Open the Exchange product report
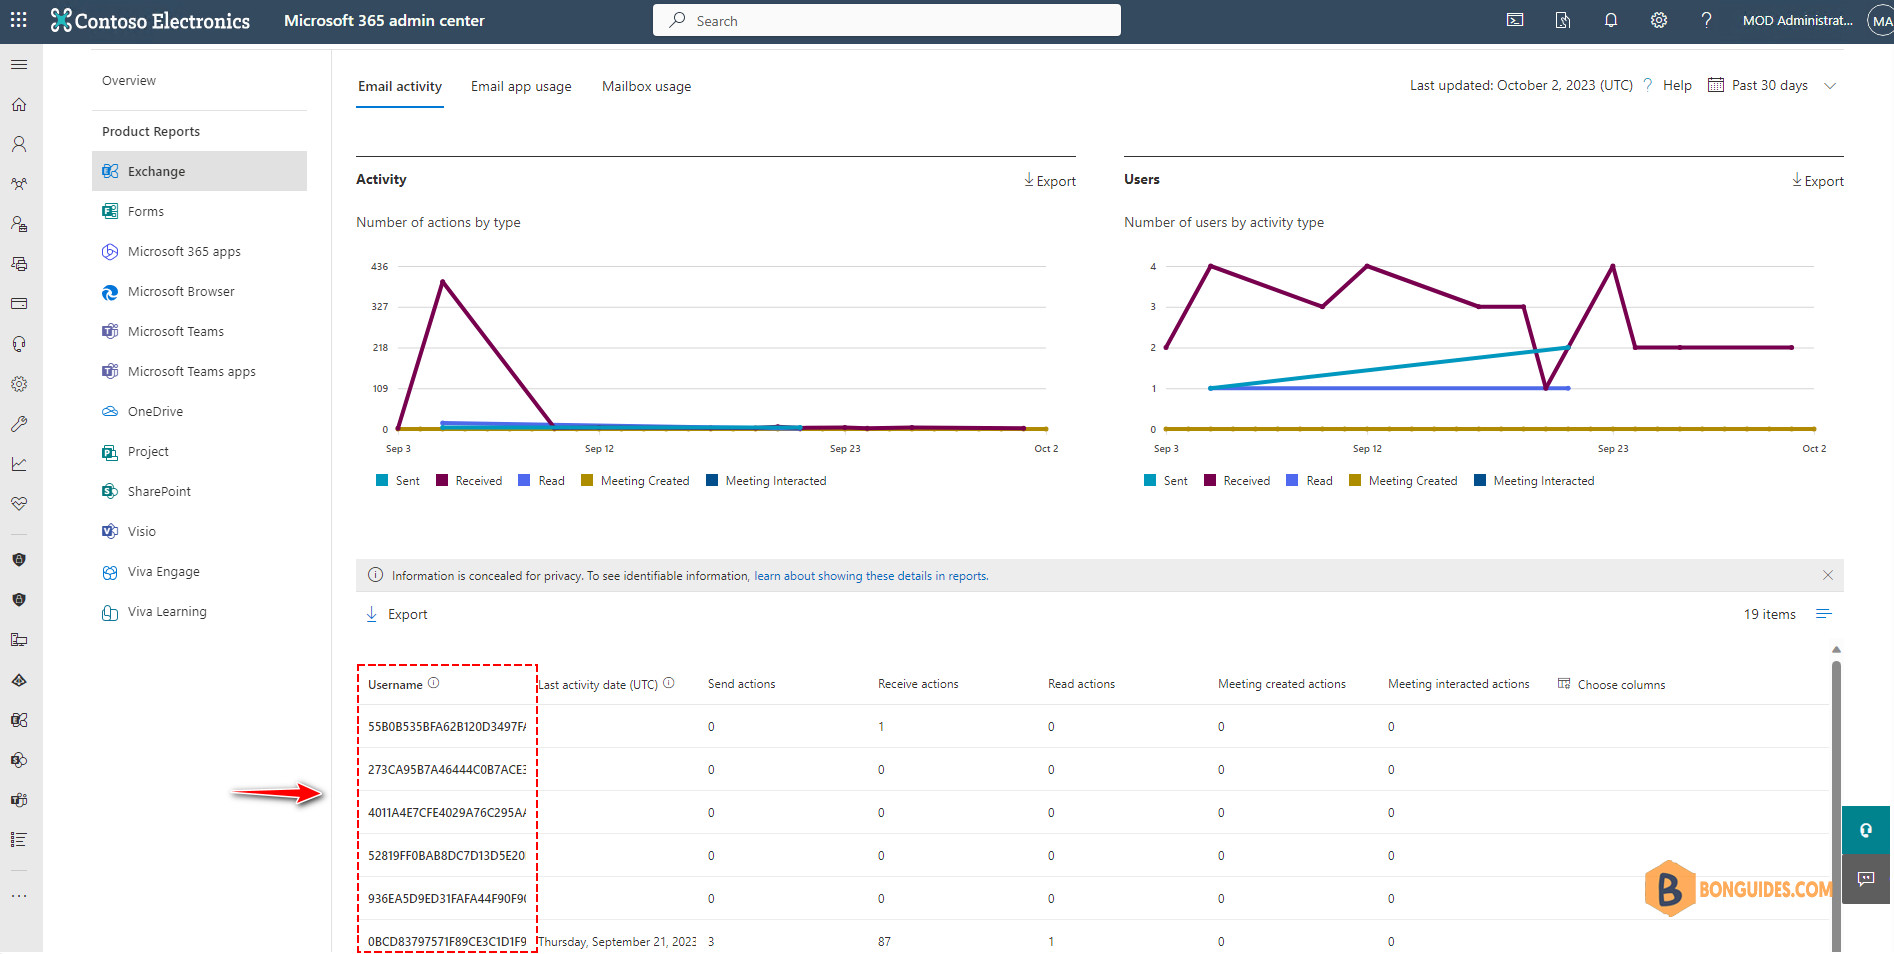1894x954 pixels. tap(199, 171)
